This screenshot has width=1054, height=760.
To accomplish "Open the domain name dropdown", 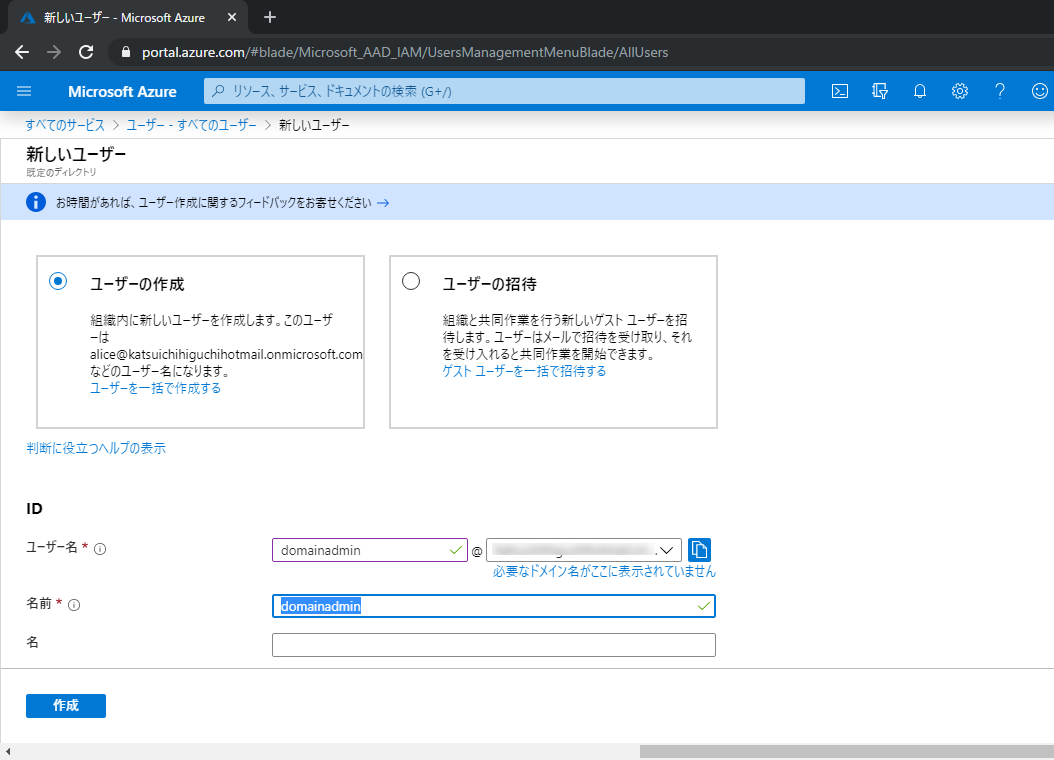I will (x=584, y=550).
